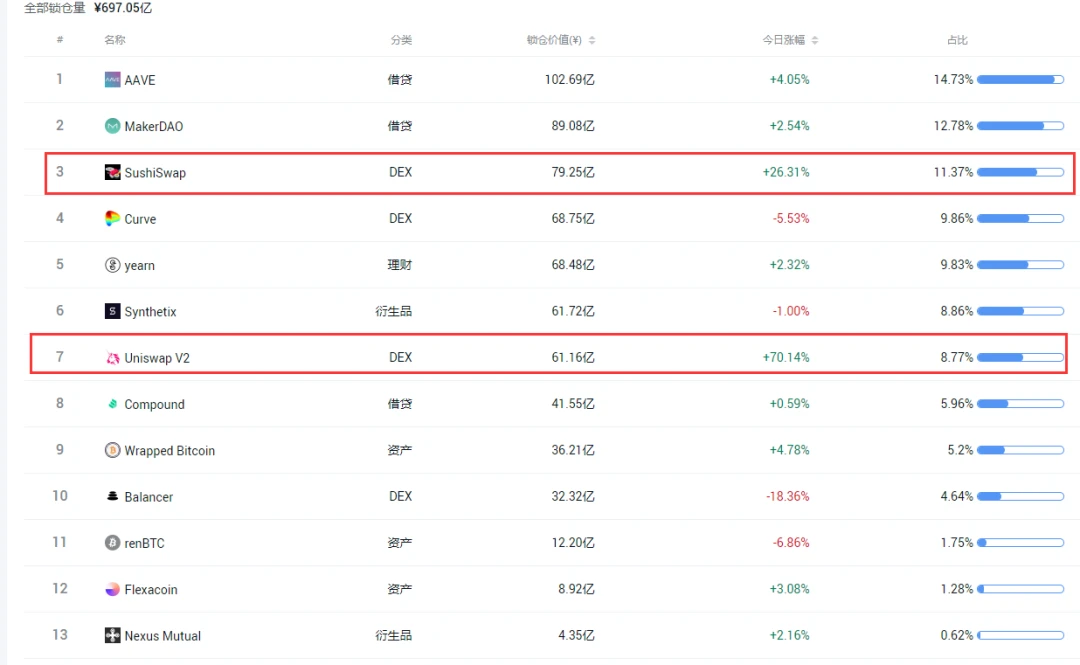Click the AAVE logo icon
This screenshot has height=665, width=1080.
pyautogui.click(x=112, y=80)
